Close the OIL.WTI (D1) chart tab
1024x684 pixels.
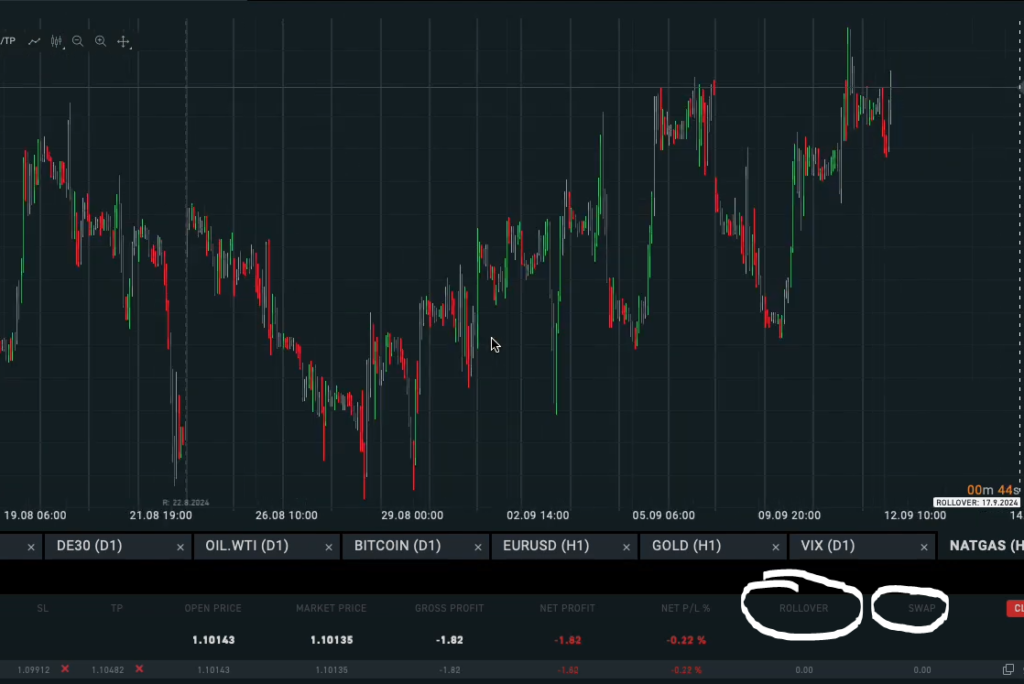click(329, 547)
